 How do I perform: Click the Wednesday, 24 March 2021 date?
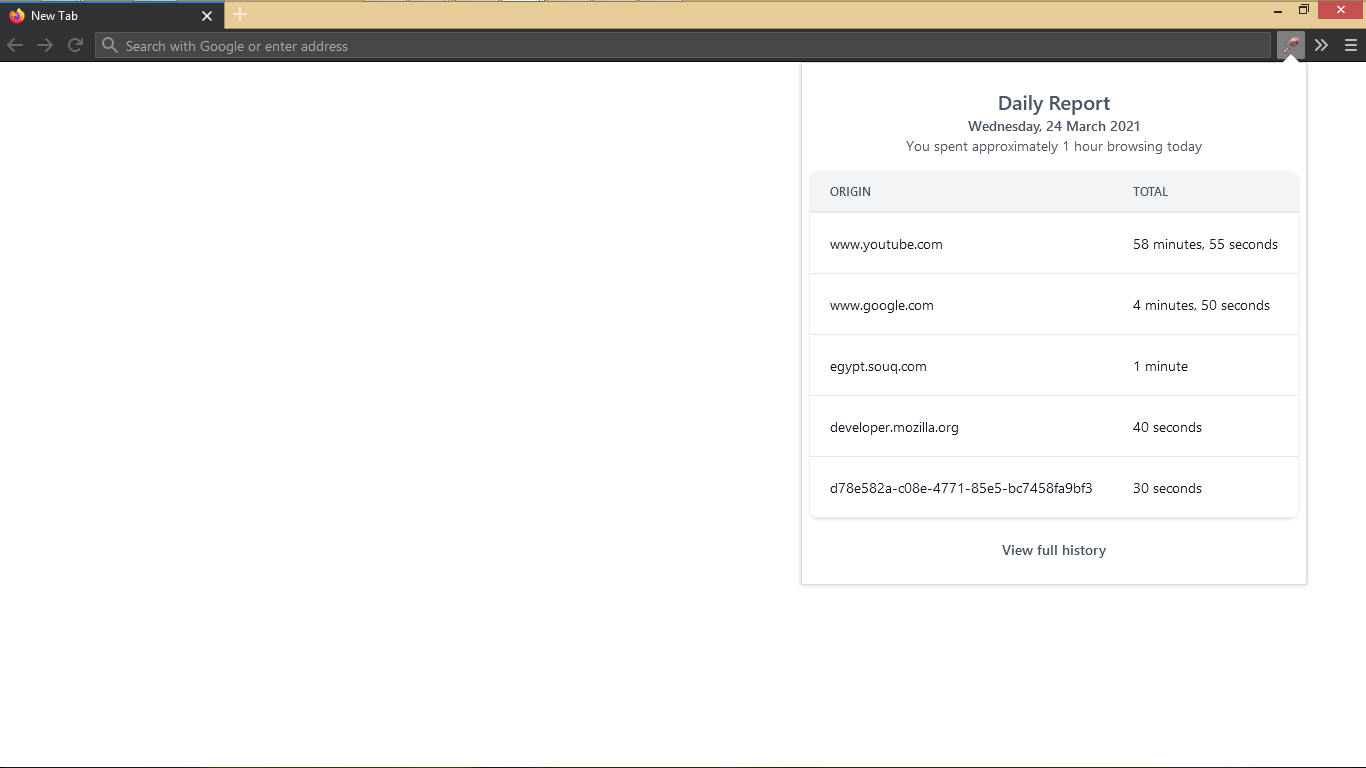coord(1054,127)
